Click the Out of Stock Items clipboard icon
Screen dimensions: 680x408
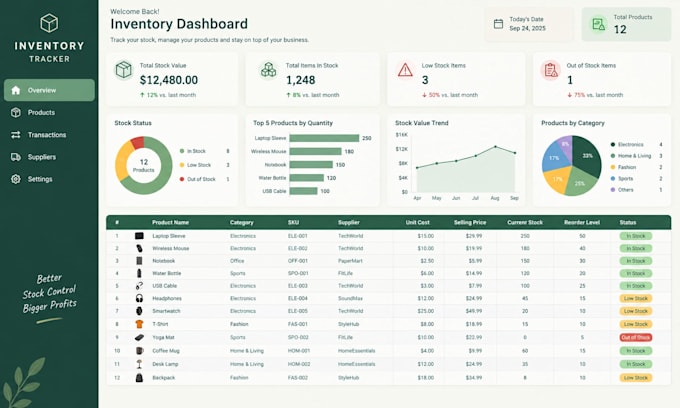coord(551,70)
